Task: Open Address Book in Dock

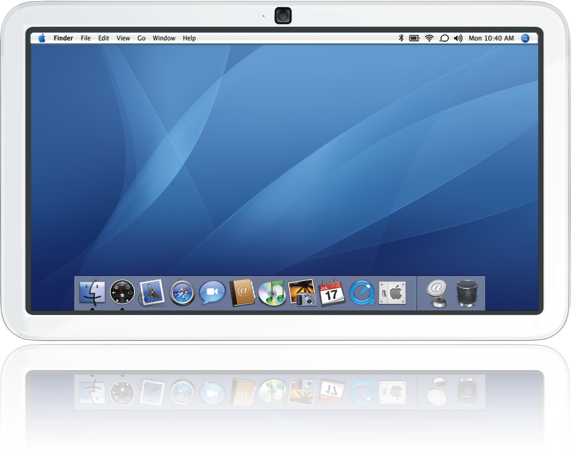Action: point(242,293)
